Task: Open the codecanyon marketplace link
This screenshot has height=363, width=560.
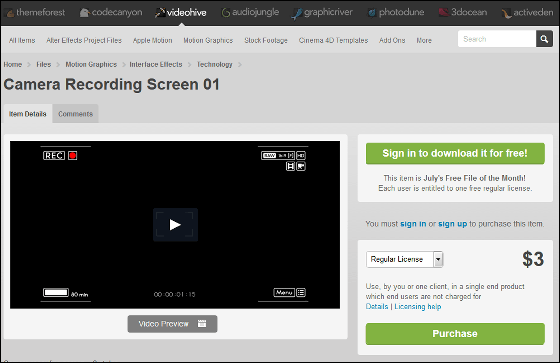Action: (111, 13)
